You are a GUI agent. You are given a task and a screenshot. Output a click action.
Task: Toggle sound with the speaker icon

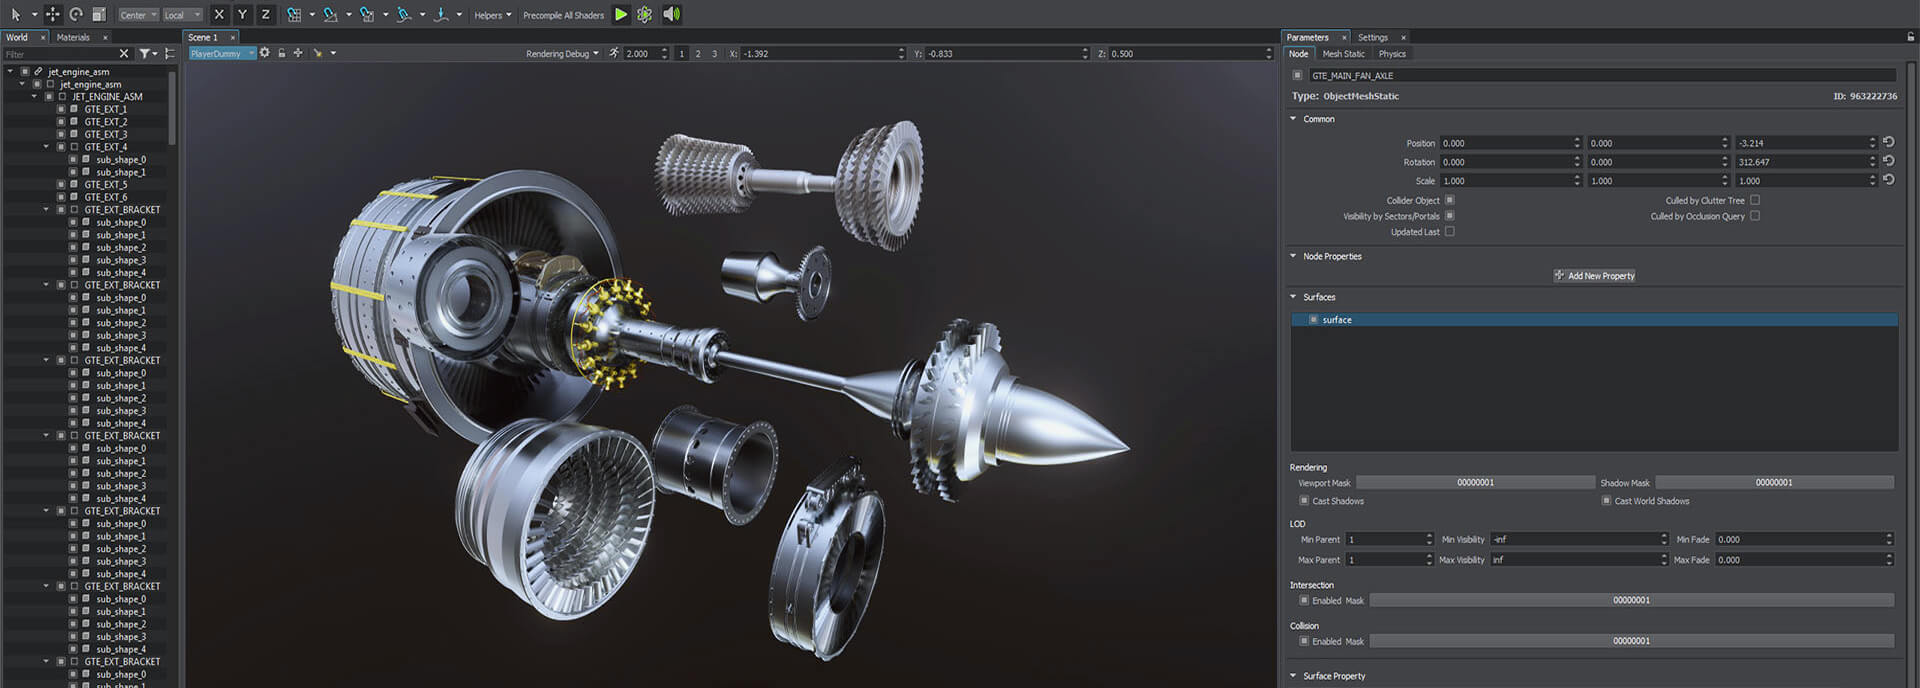tap(671, 14)
